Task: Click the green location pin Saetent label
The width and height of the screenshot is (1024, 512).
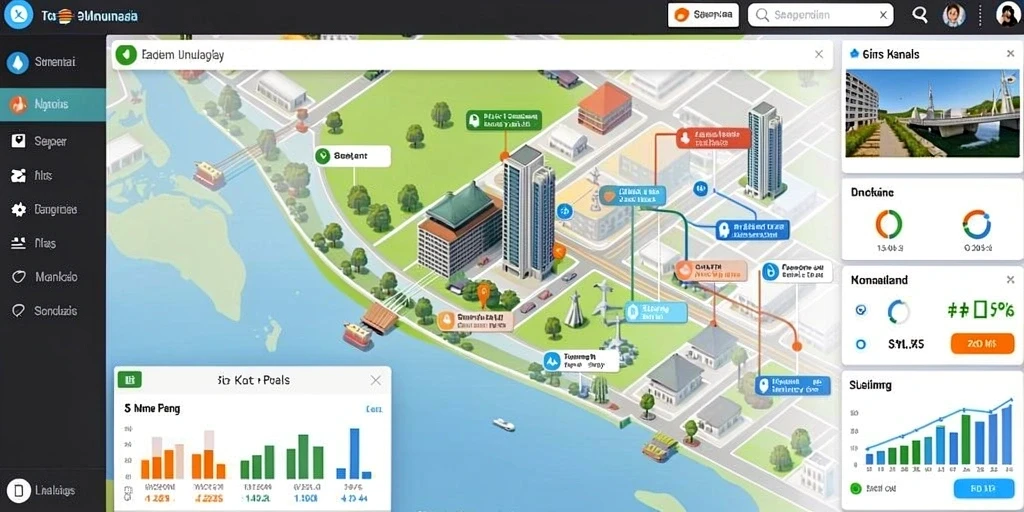Action: click(352, 156)
